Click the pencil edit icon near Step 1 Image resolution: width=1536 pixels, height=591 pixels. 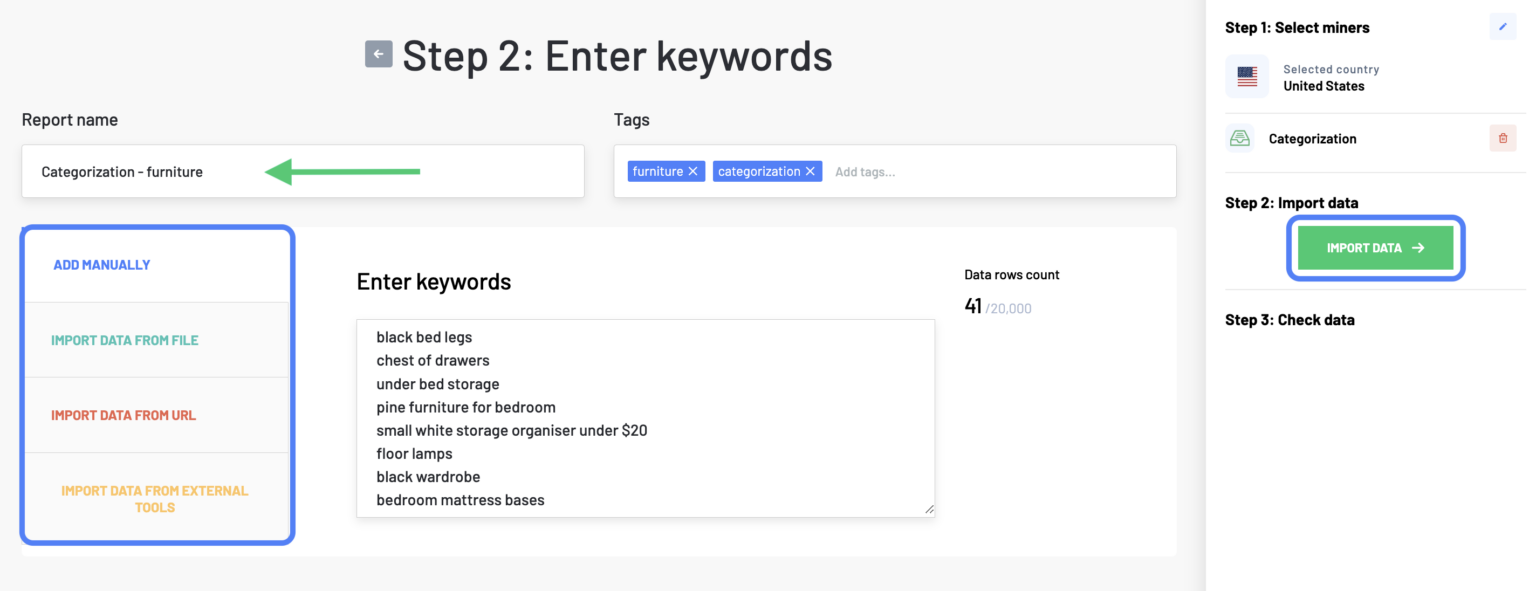click(x=1503, y=27)
